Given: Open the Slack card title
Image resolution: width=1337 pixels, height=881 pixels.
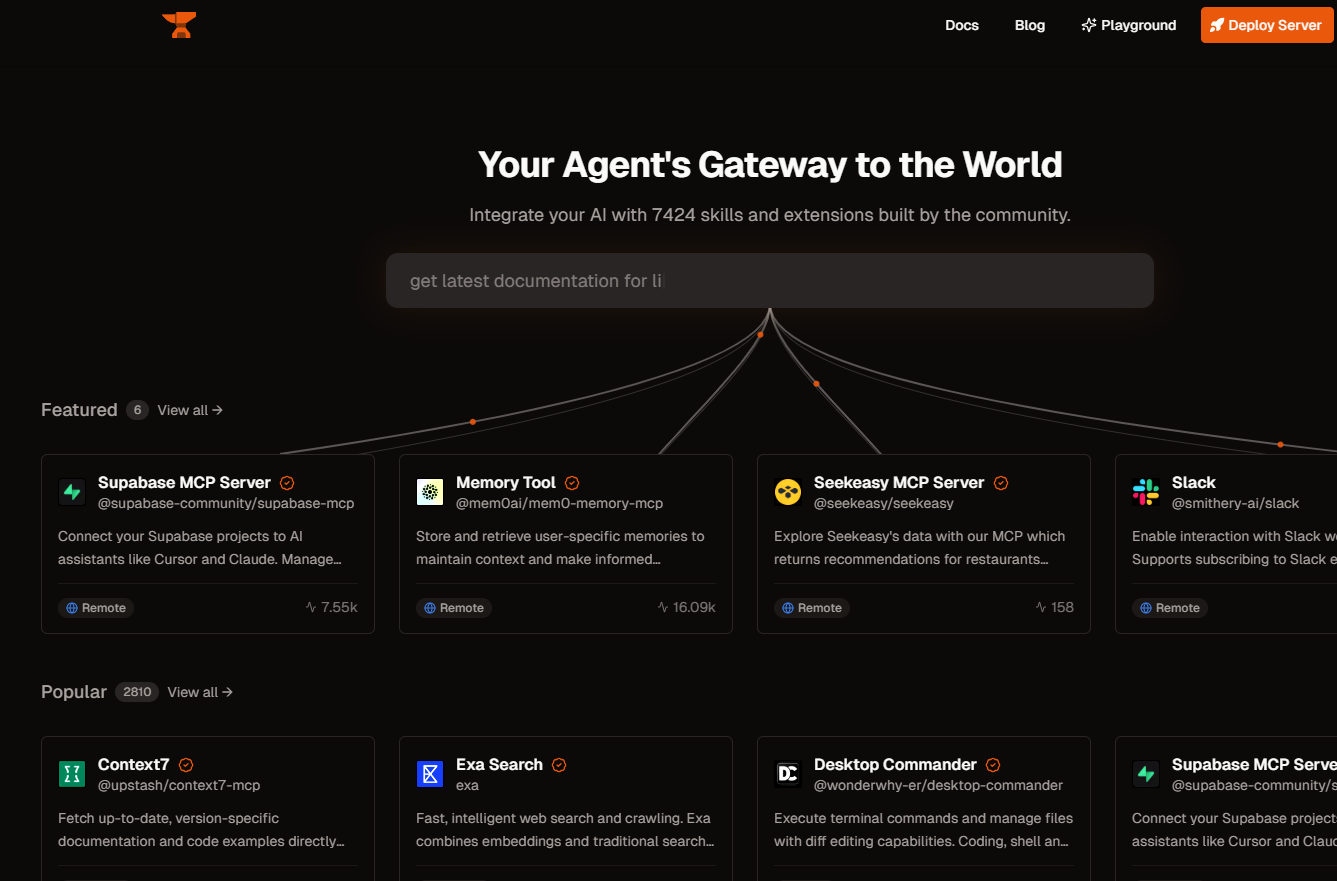Looking at the screenshot, I should (1194, 482).
